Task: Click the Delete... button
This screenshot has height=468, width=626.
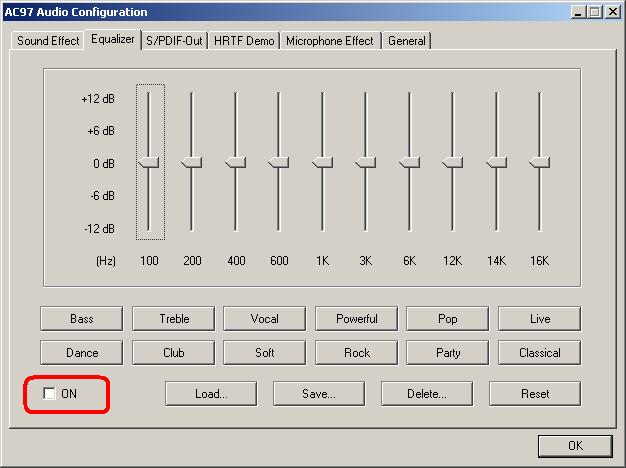Action: (x=426, y=394)
